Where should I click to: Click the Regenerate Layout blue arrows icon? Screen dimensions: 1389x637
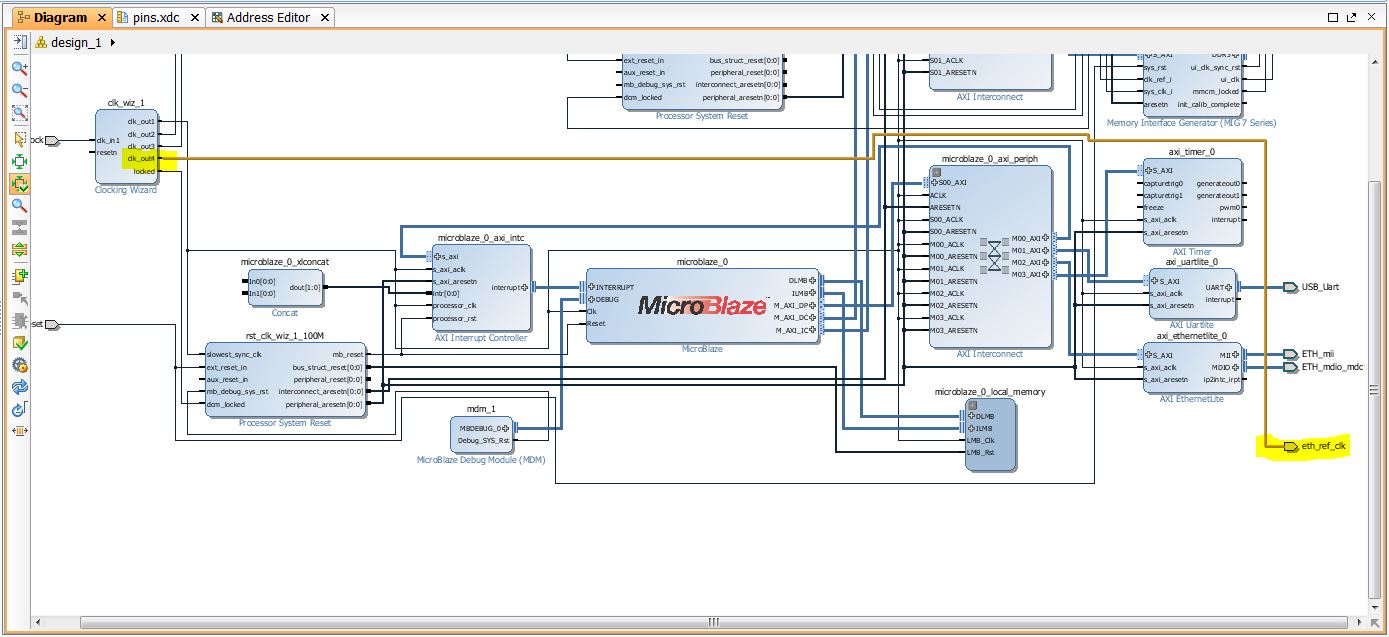(19, 387)
